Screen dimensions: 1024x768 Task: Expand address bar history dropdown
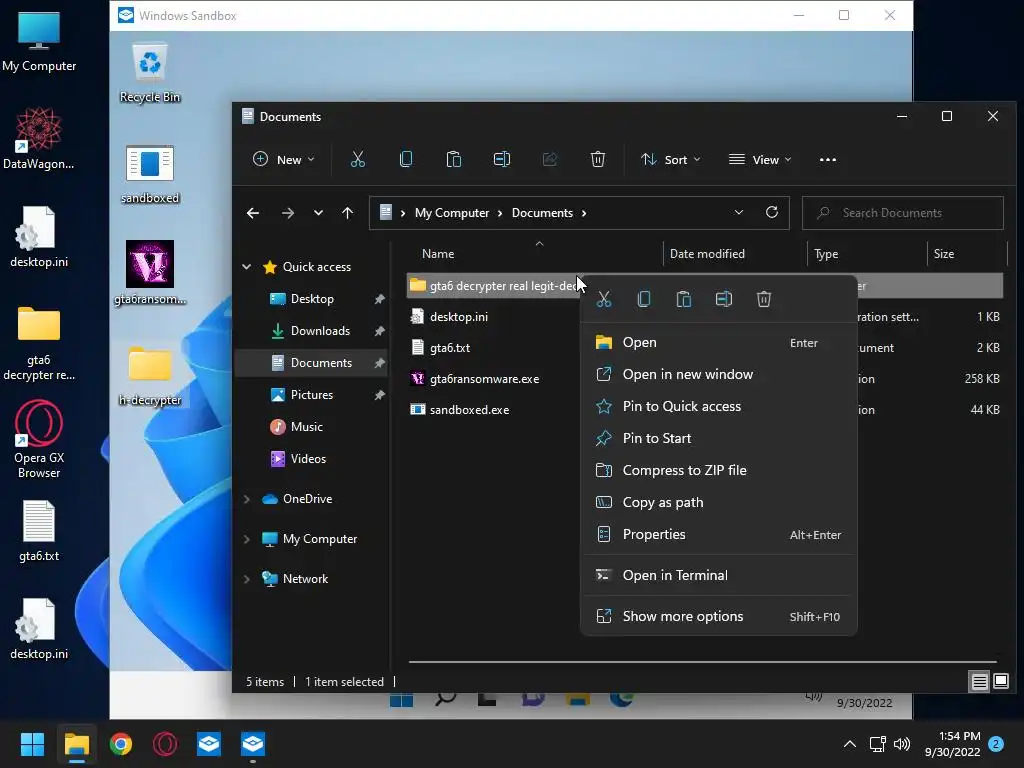tap(739, 212)
